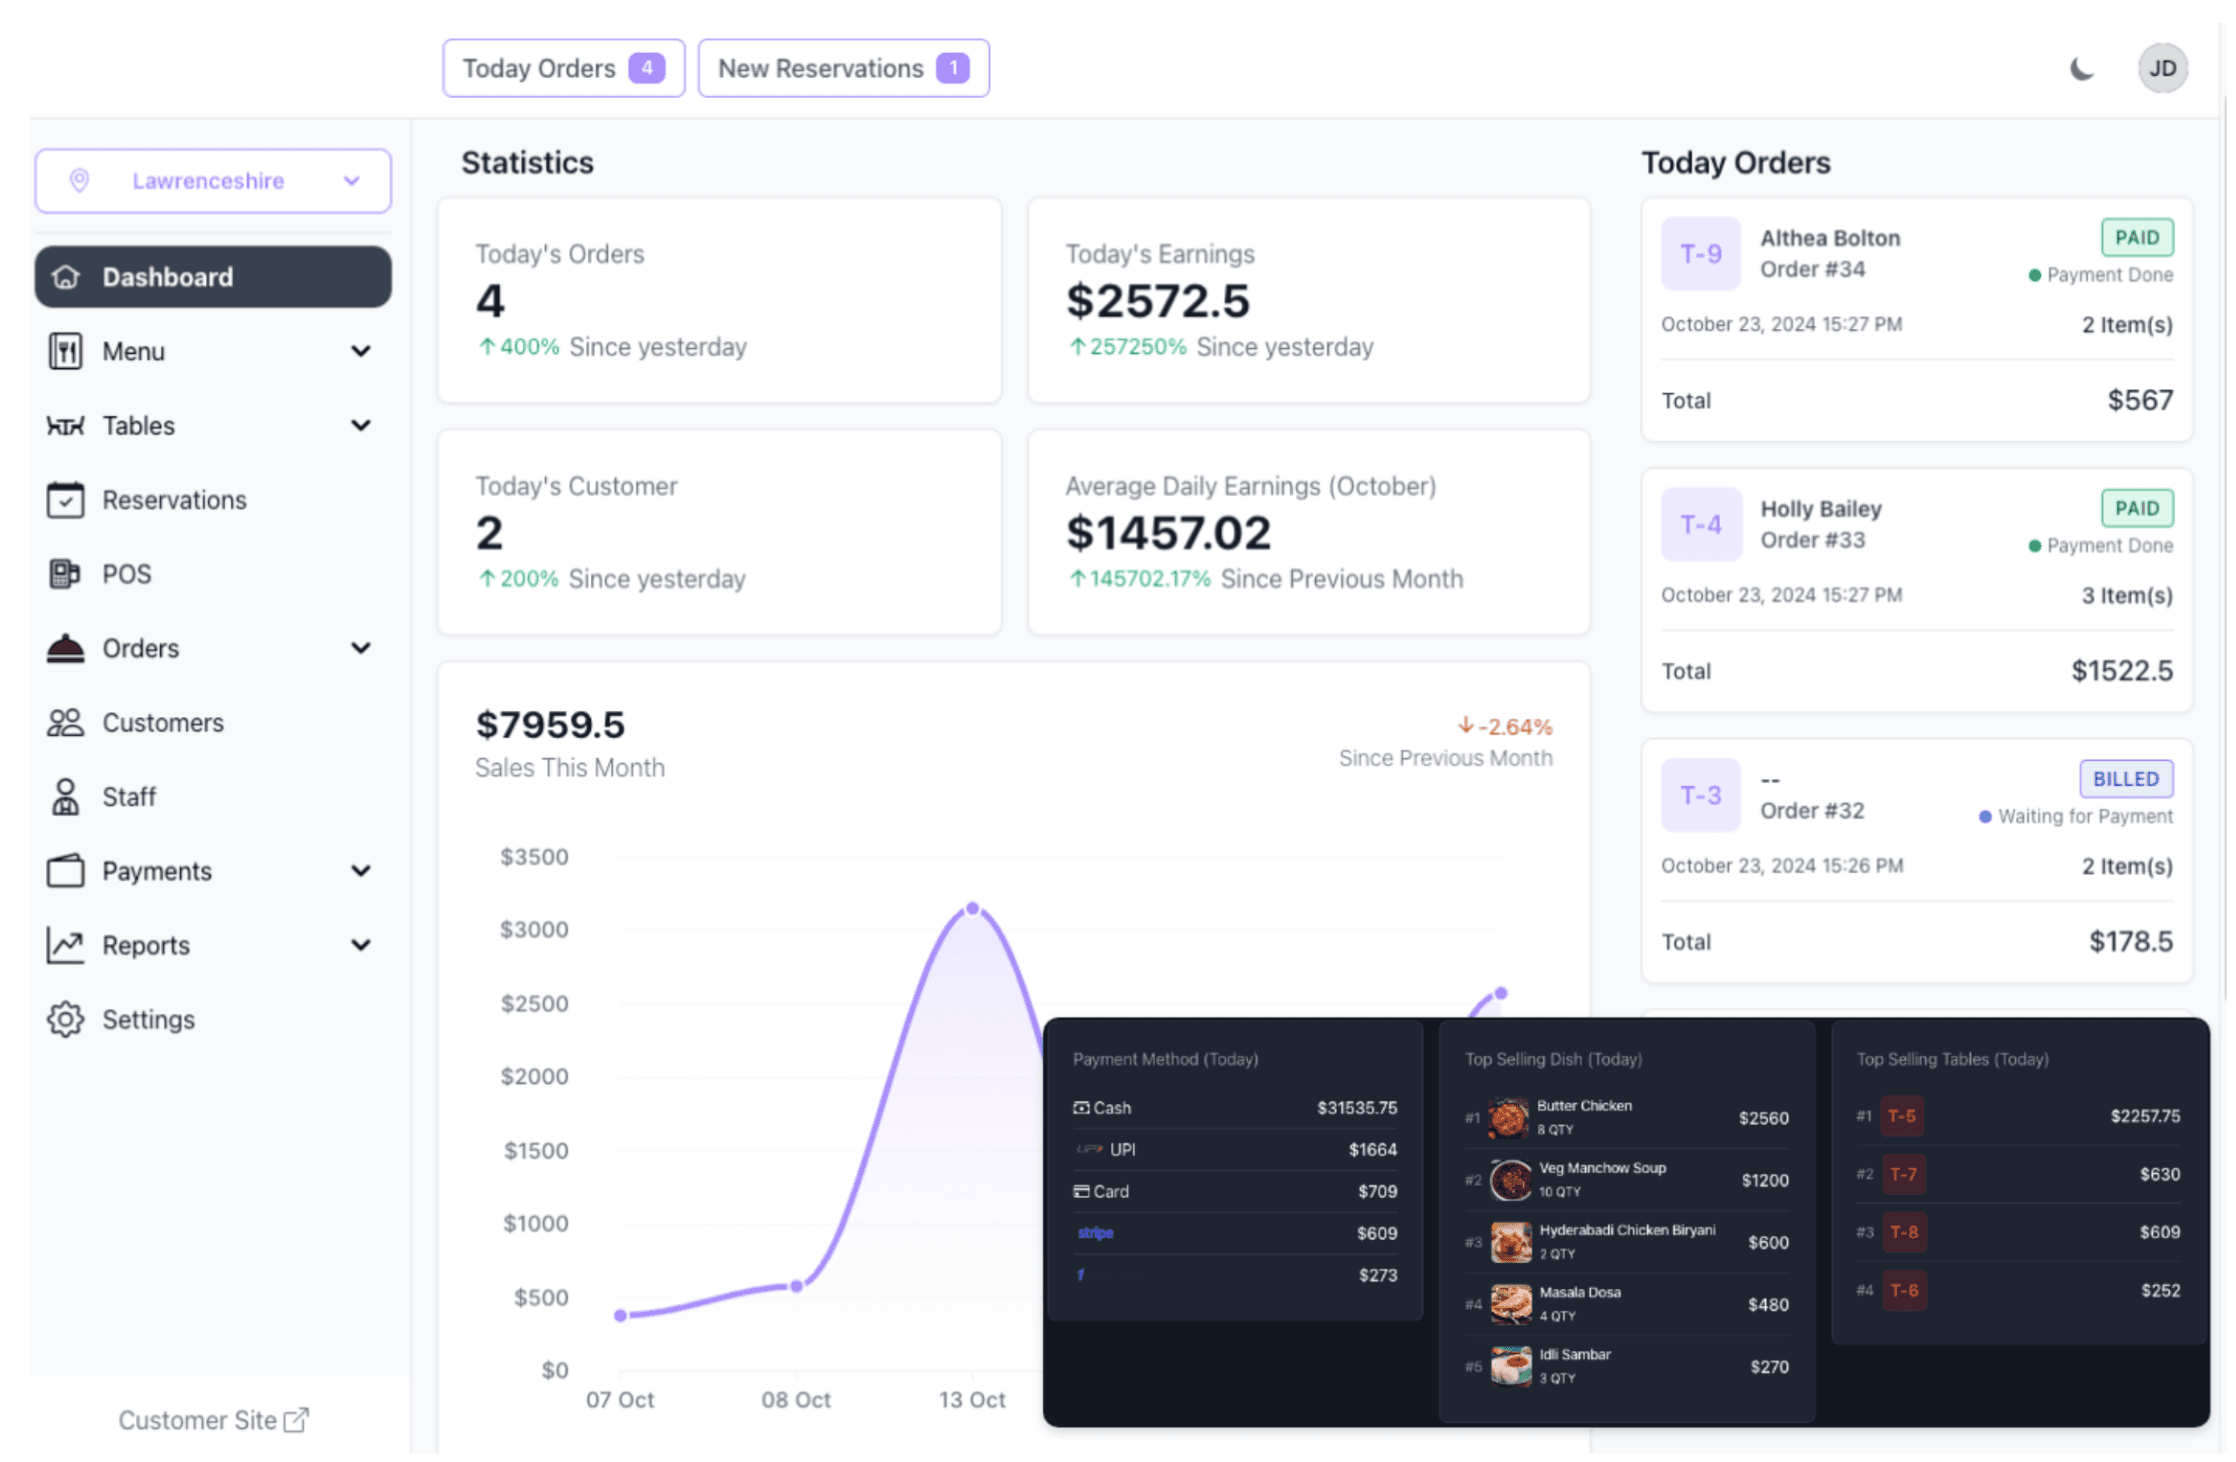The width and height of the screenshot is (2236, 1462).
Task: Expand the Tables sidebar section
Action: coord(360,425)
